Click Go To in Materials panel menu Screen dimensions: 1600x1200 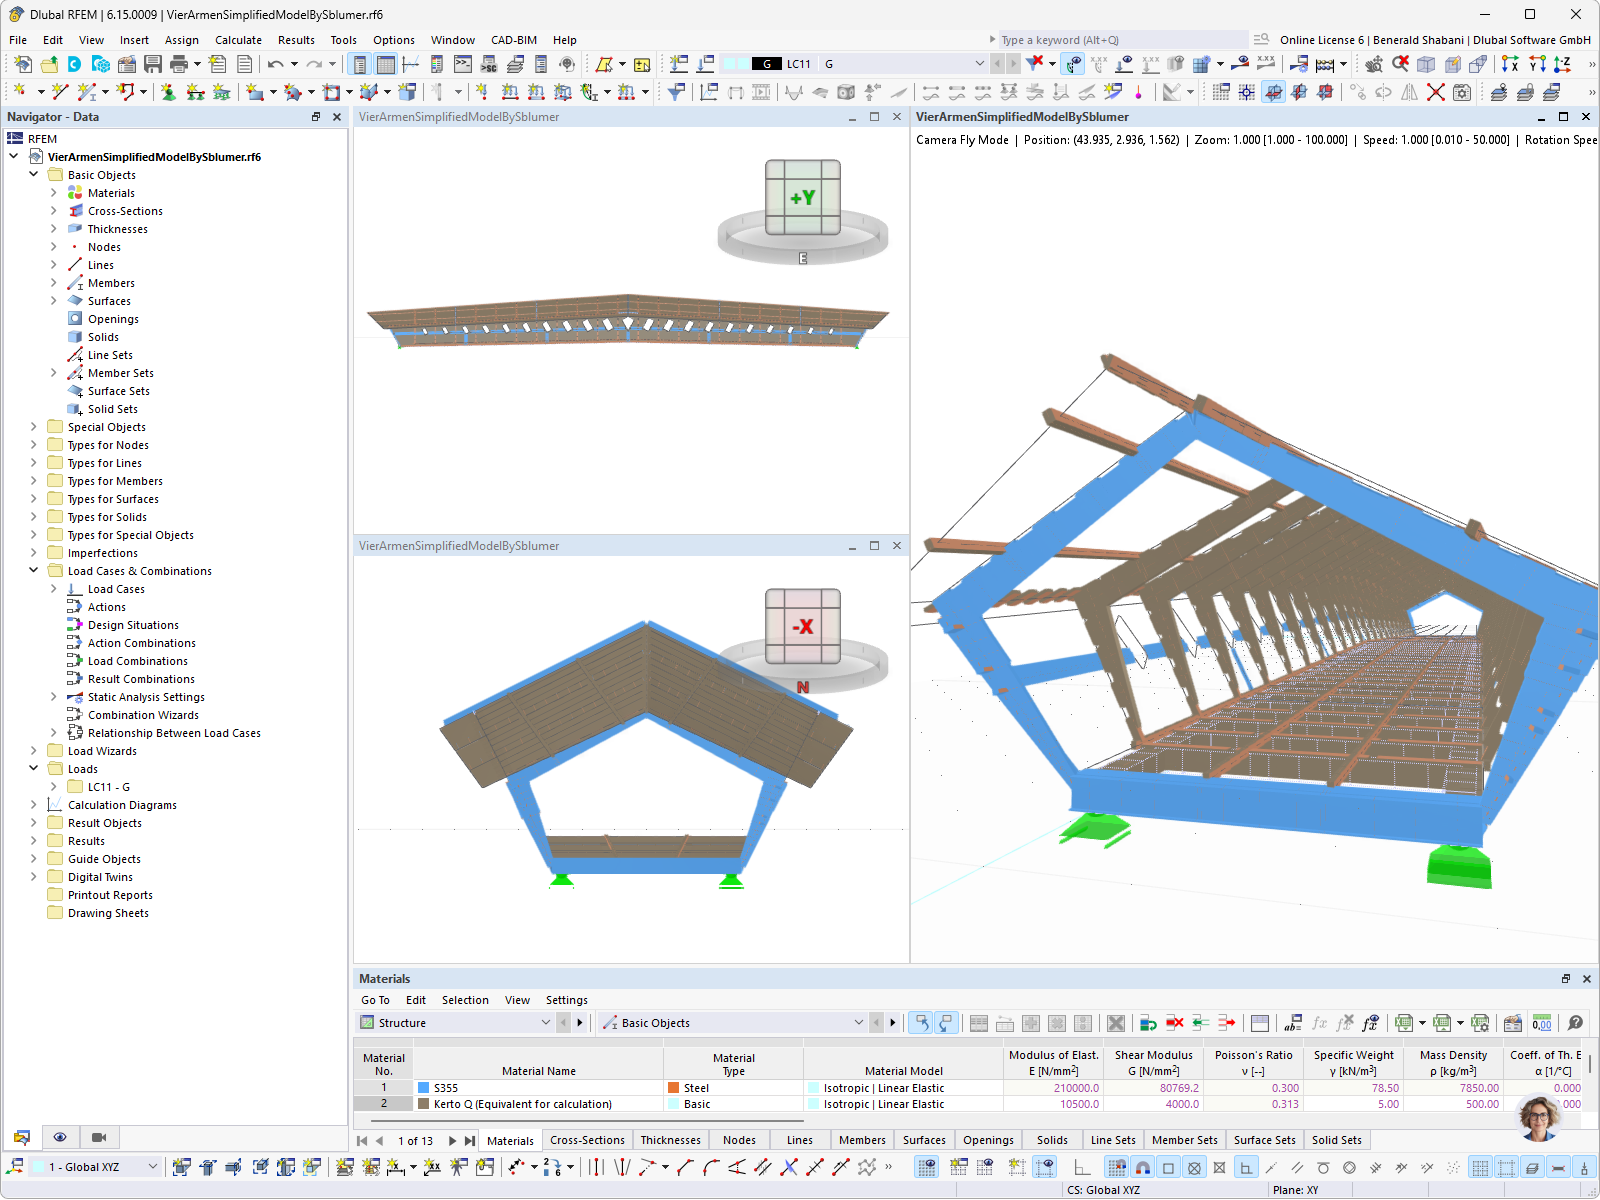pos(375,1000)
